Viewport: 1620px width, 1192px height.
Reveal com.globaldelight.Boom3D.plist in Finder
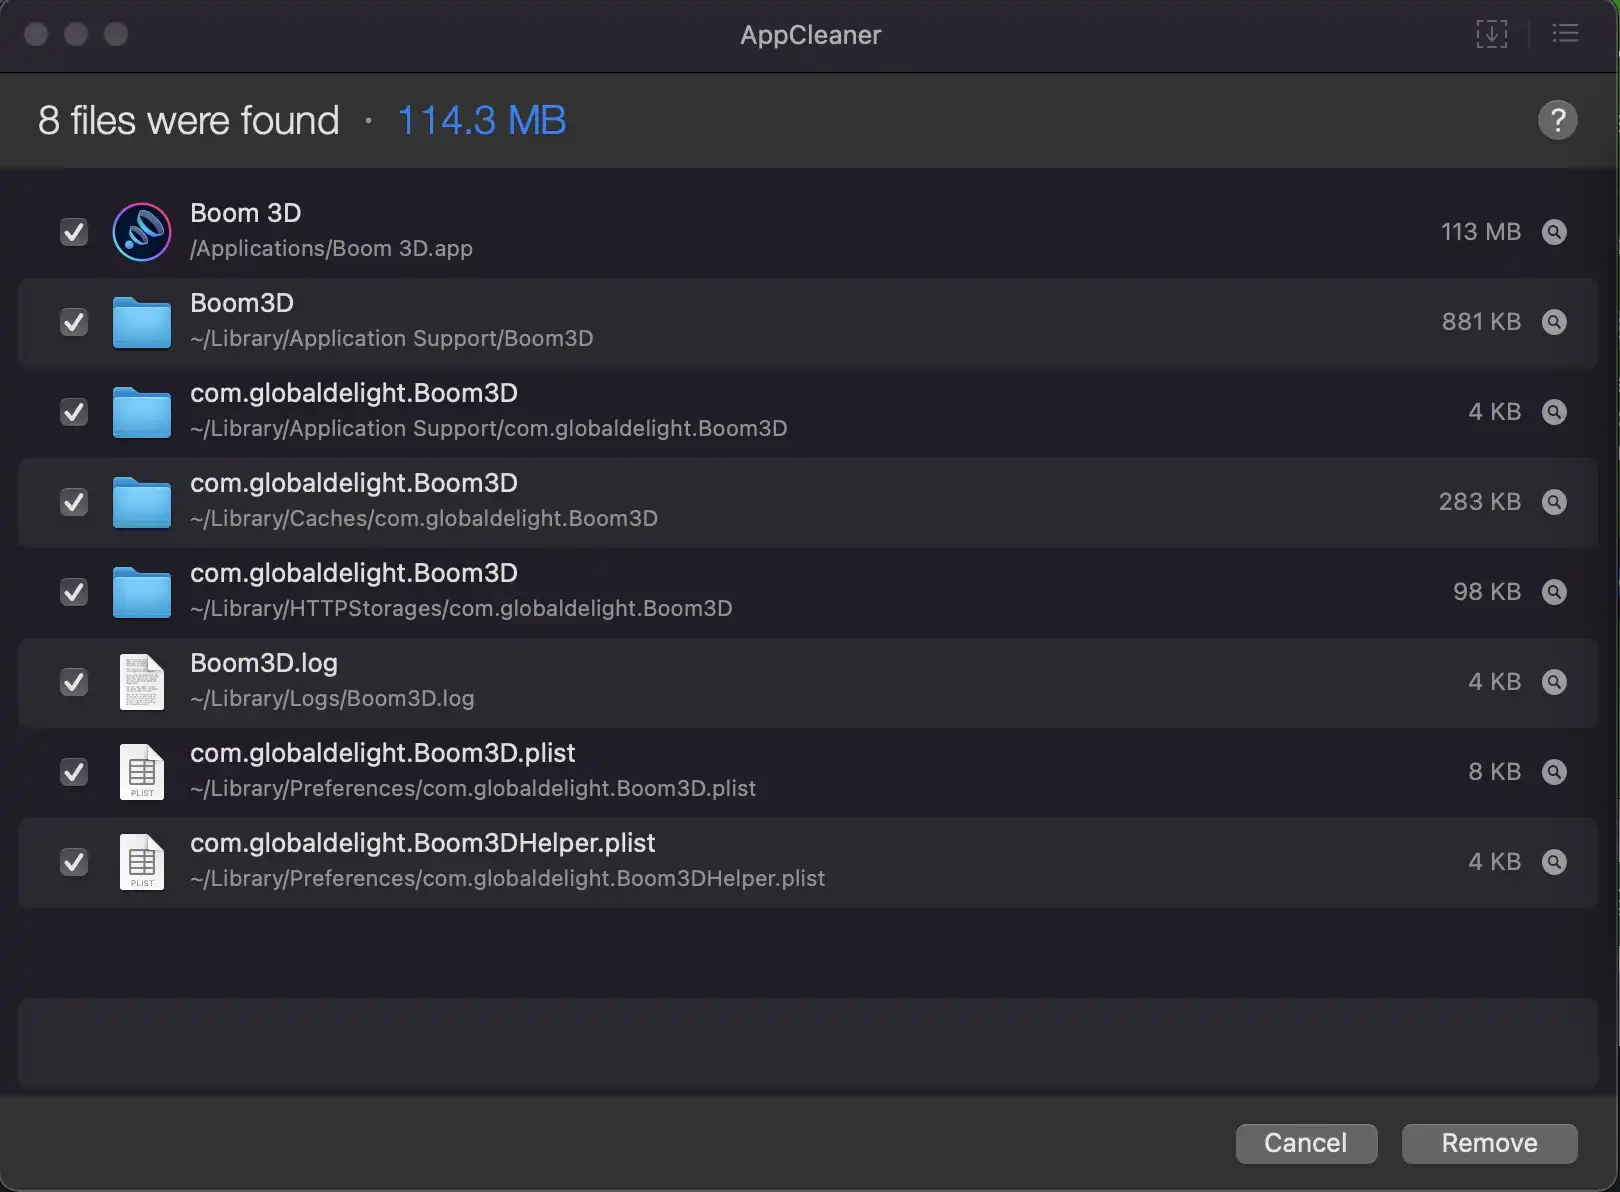tap(1554, 772)
